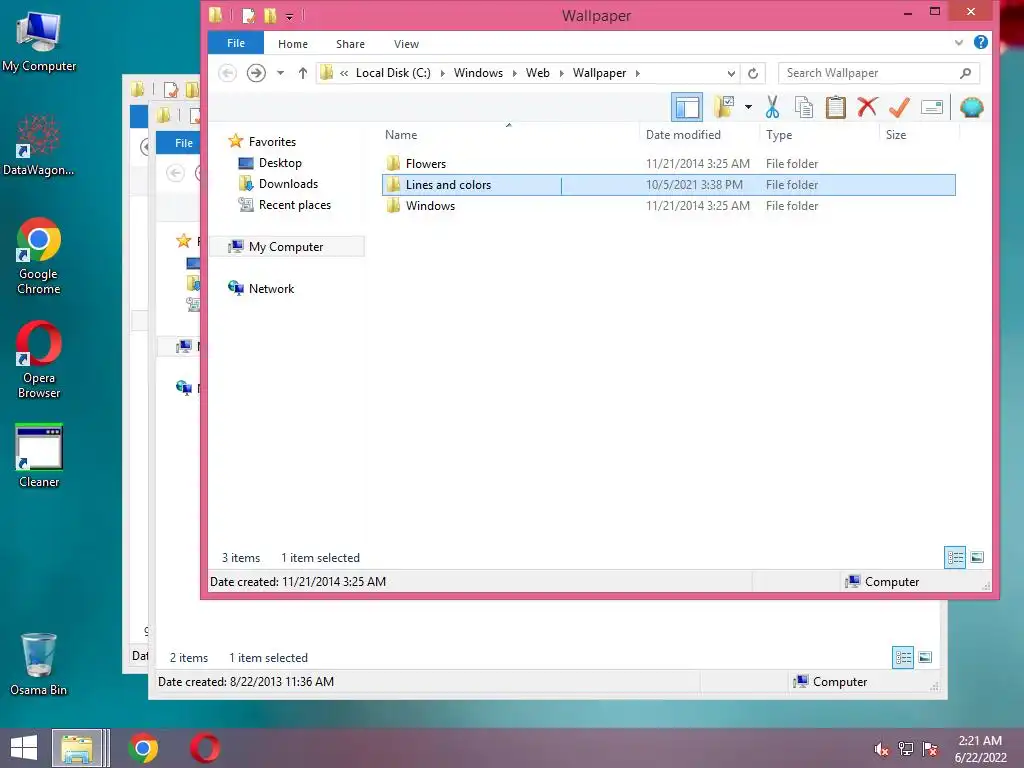The height and width of the screenshot is (768, 1024).
Task: Switch Wallpaper window to large icons view
Action: [x=977, y=558]
